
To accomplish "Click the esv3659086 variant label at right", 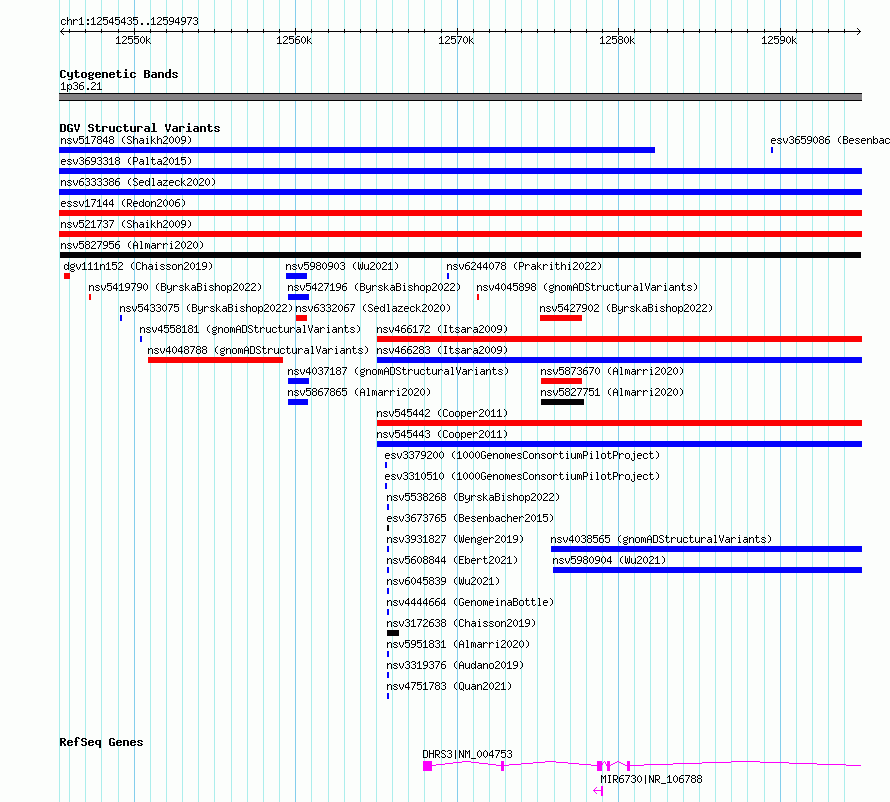I will coord(830,140).
